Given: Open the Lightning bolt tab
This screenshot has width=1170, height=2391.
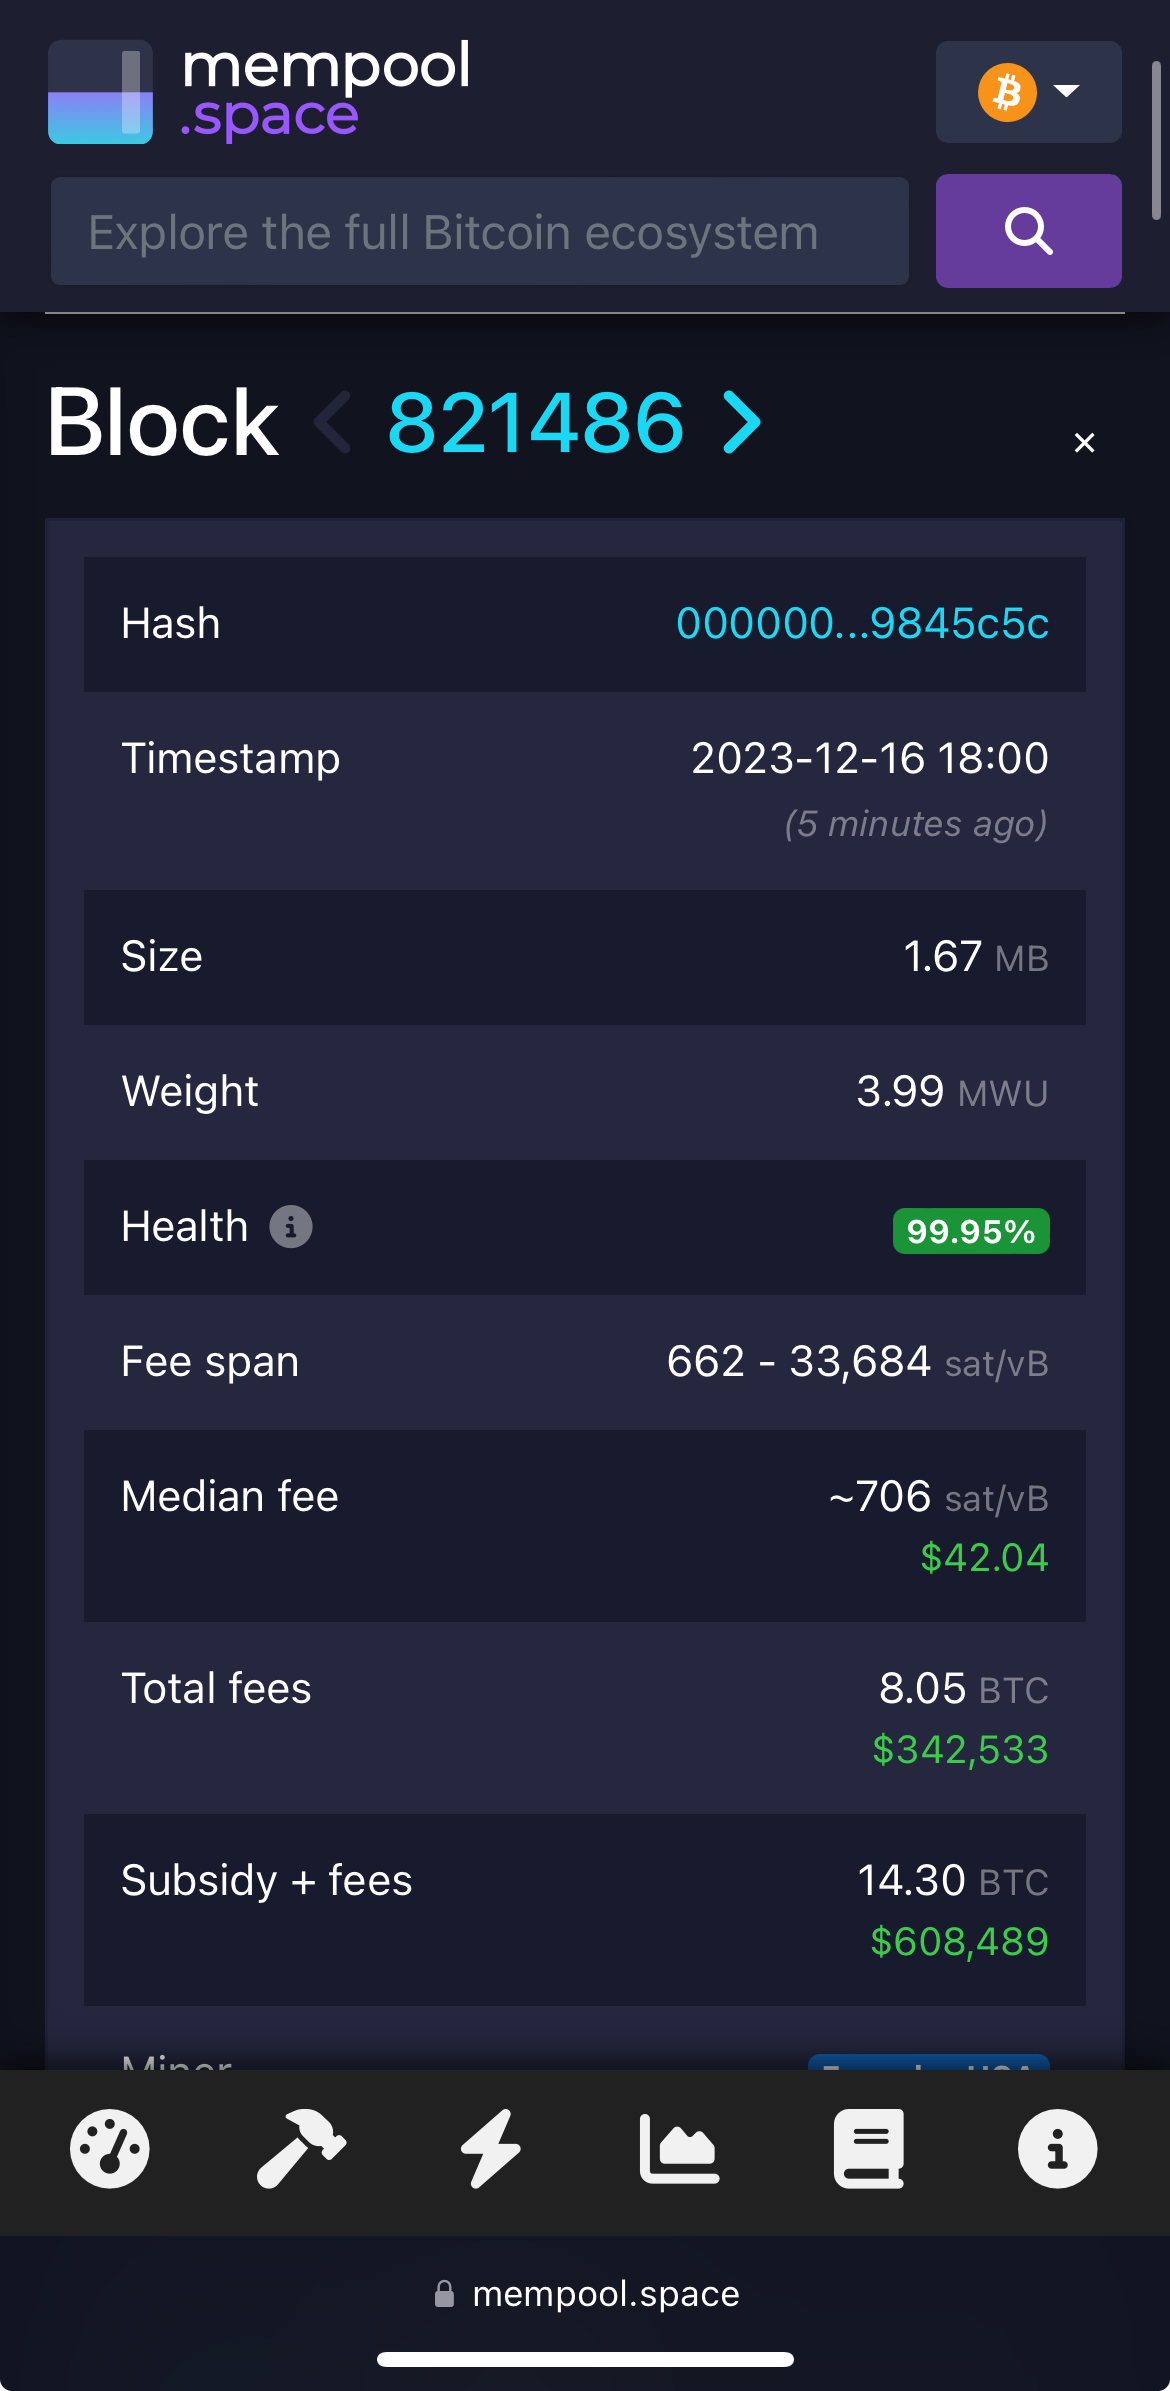Looking at the screenshot, I should (x=490, y=2149).
